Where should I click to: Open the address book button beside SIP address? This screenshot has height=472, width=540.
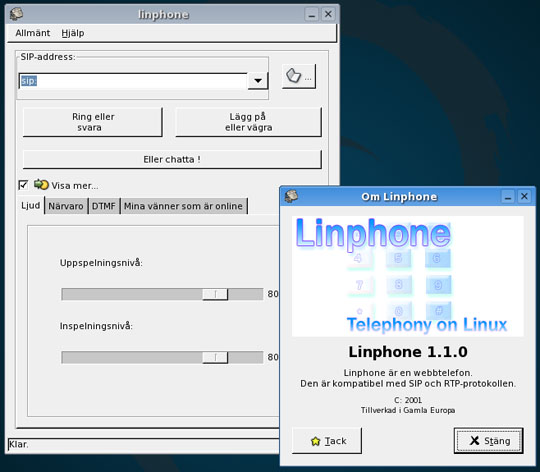tap(299, 76)
